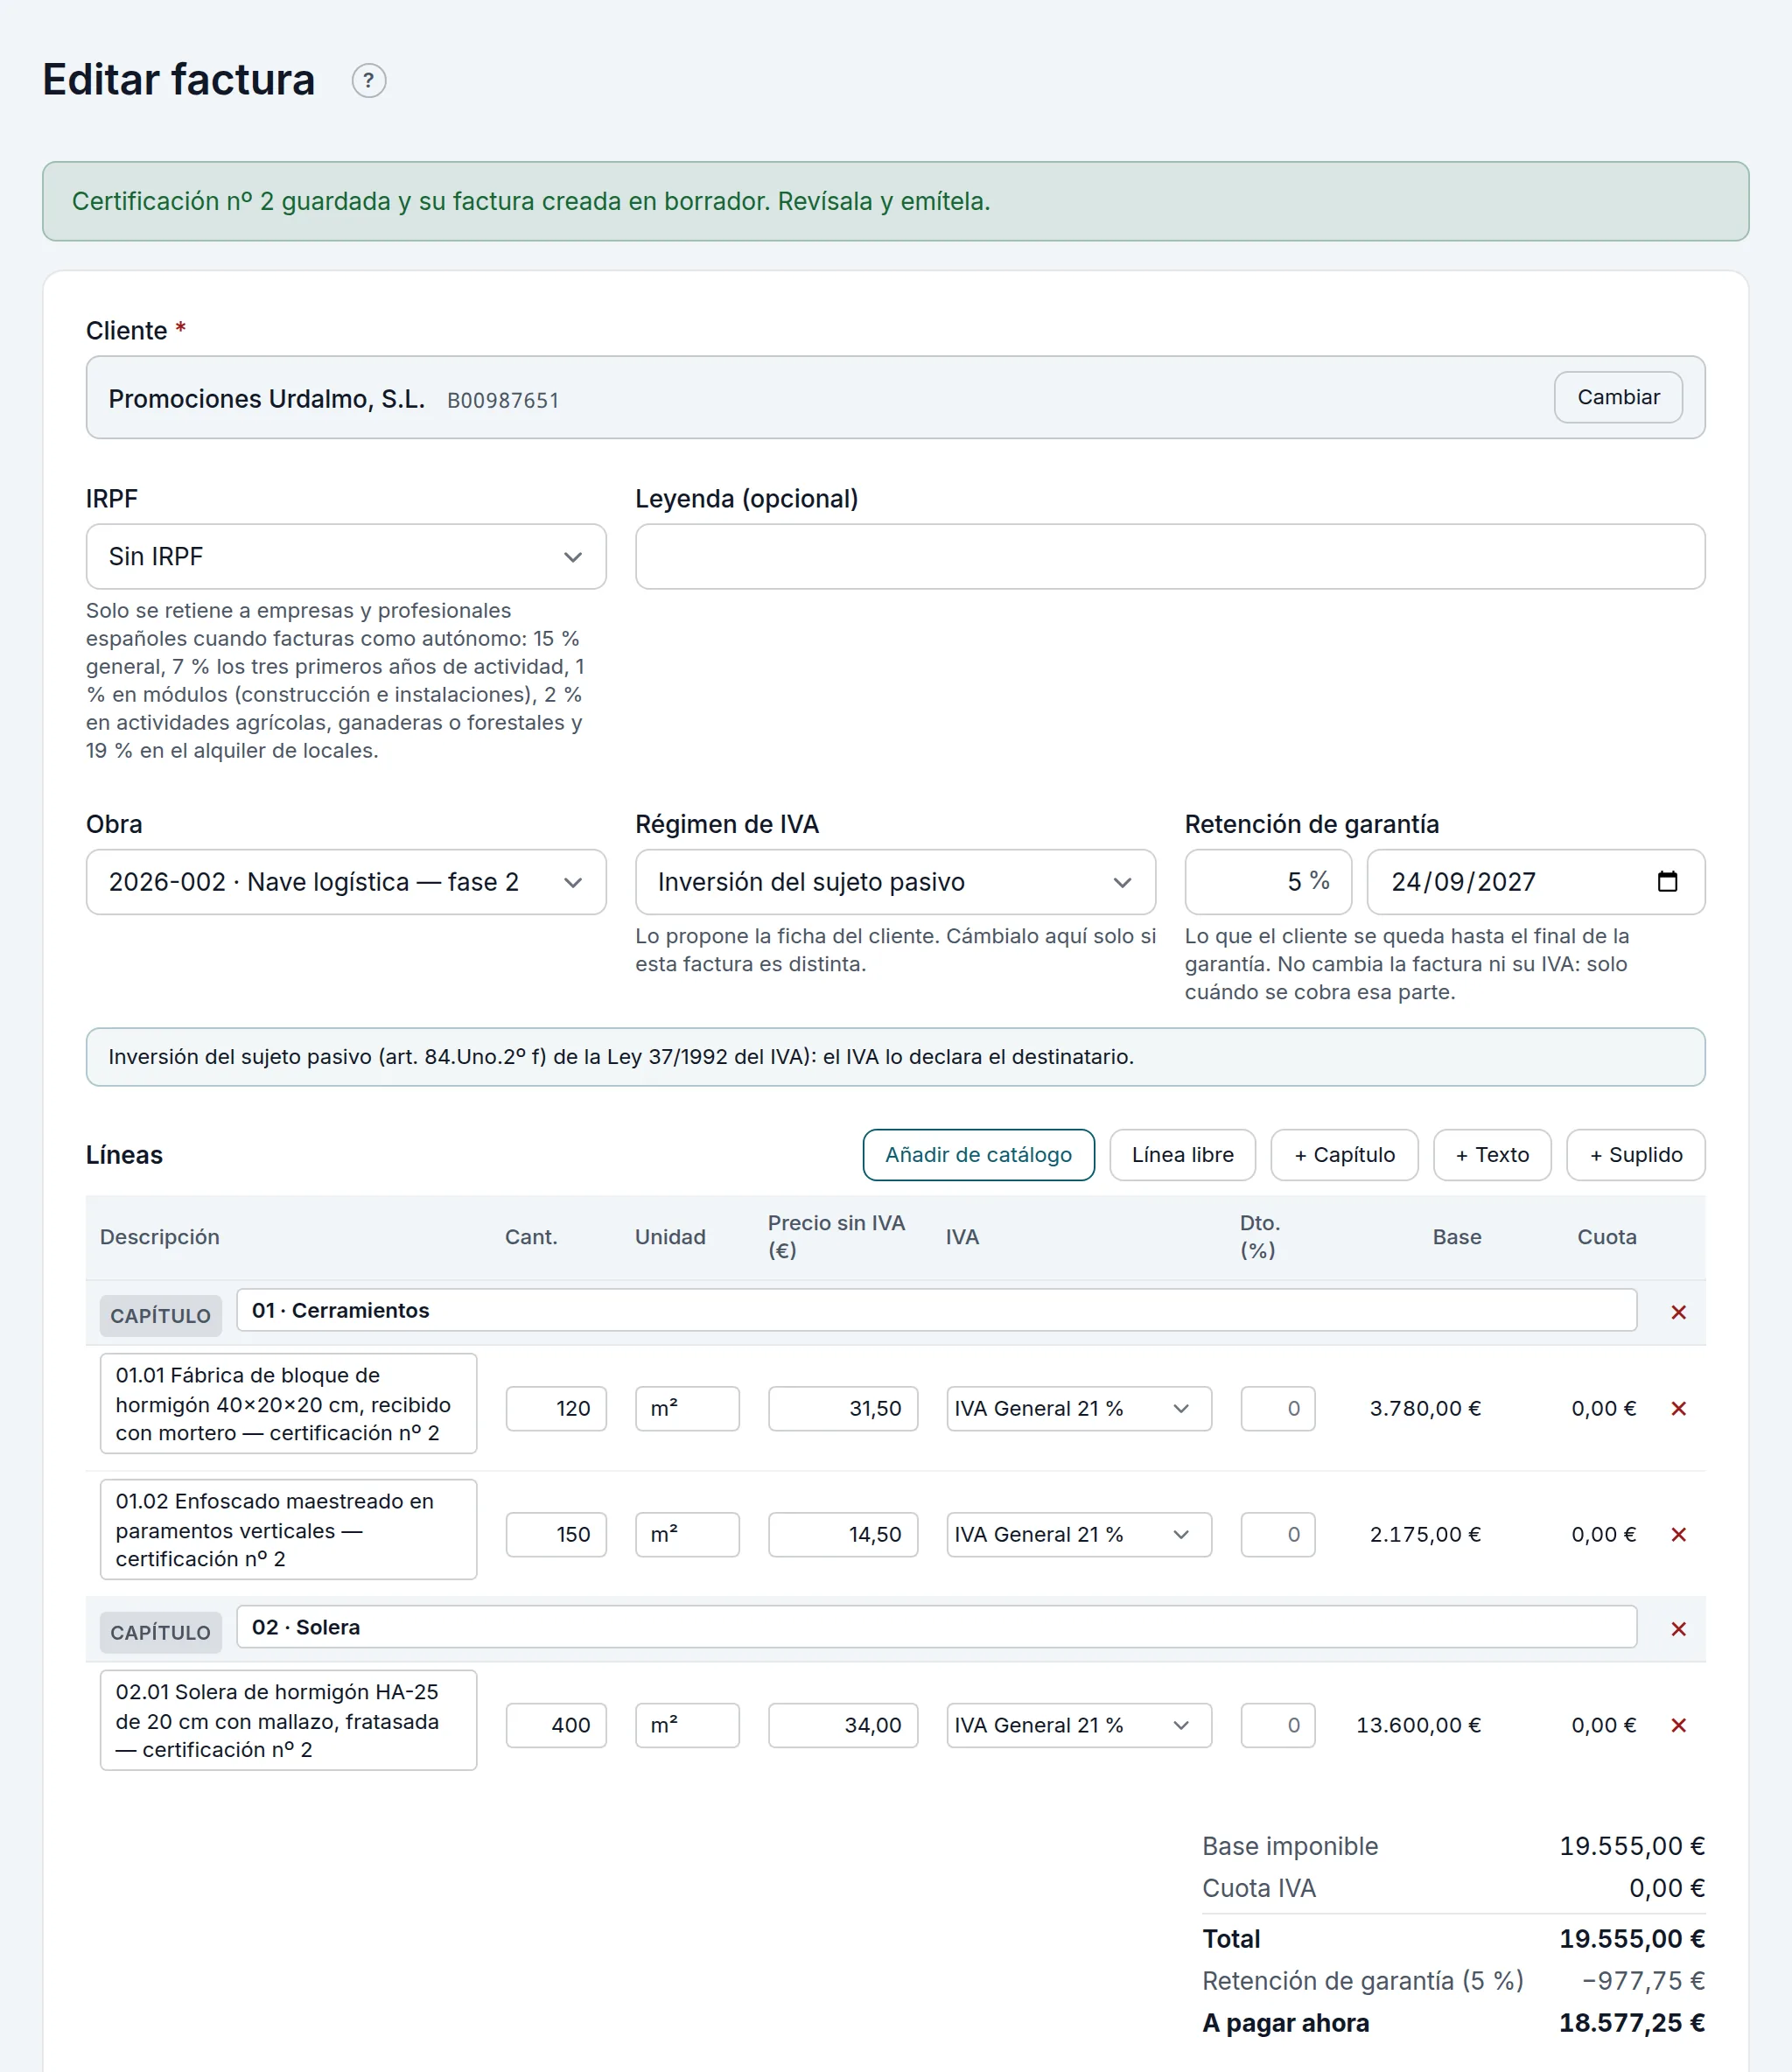Add a Línea libre
This screenshot has height=2072, width=1792.
[x=1182, y=1155]
